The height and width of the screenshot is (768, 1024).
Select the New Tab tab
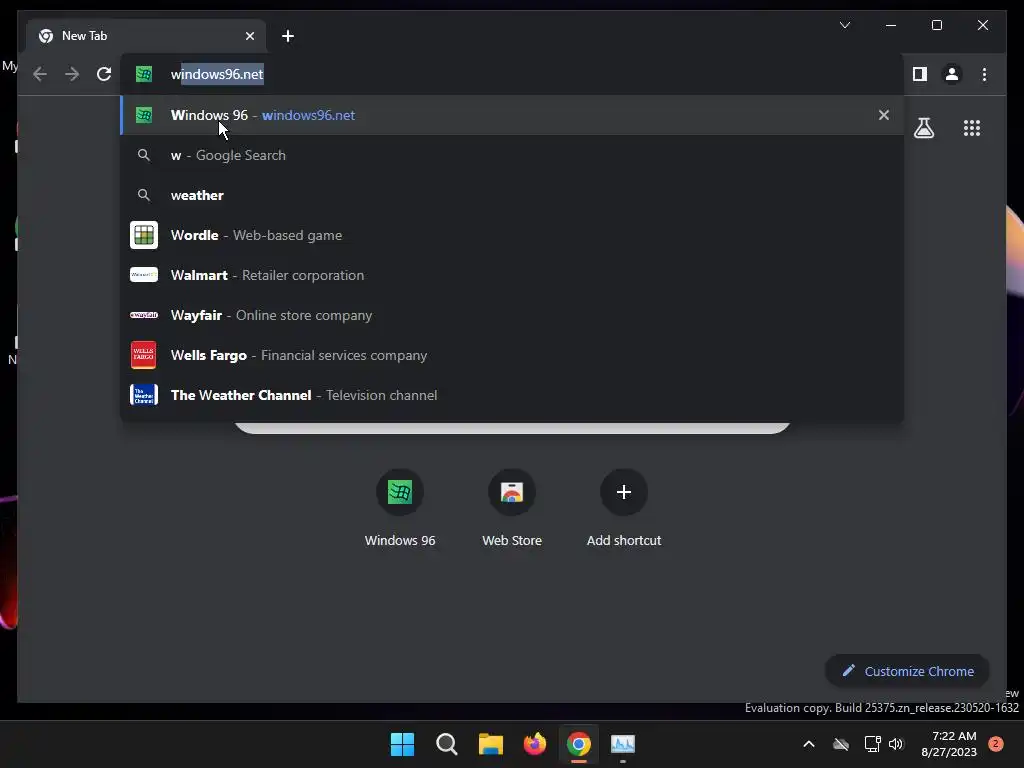tap(146, 36)
